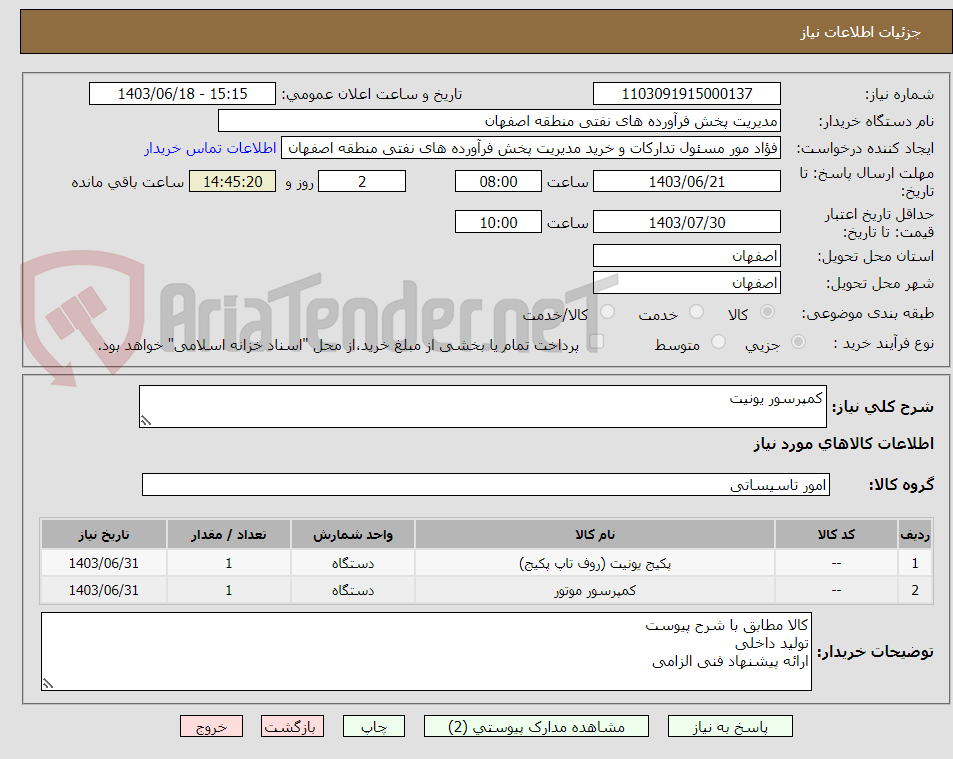Select the خدمت radio button

click(x=697, y=312)
